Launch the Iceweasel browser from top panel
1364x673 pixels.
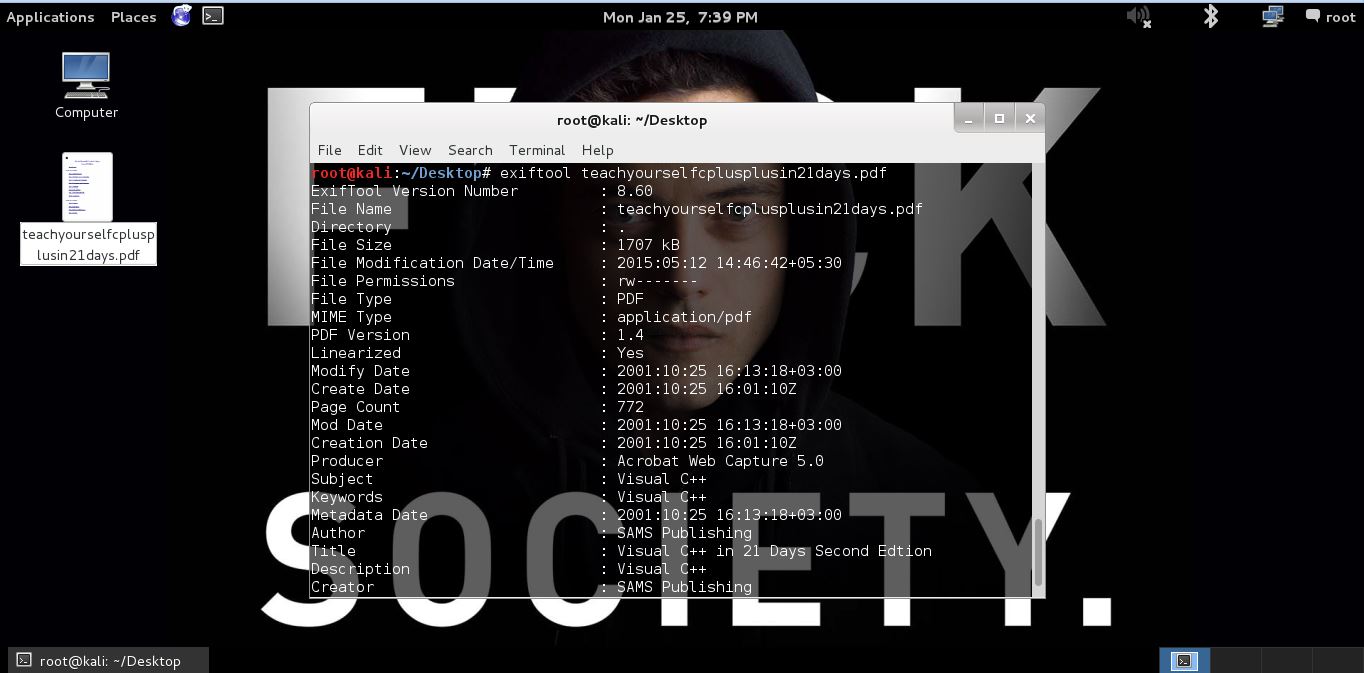coord(181,16)
